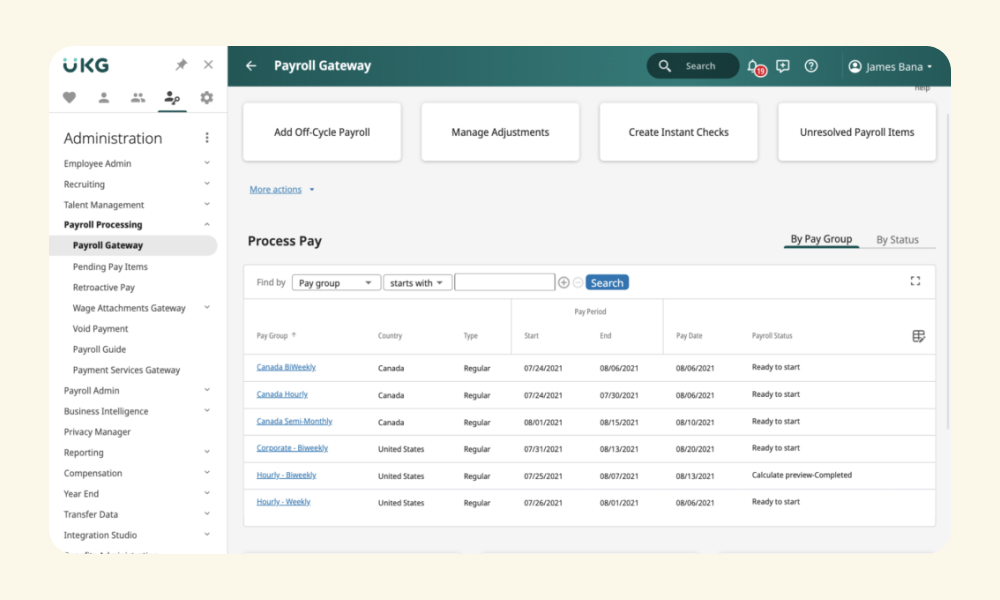Image resolution: width=1000 pixels, height=600 pixels.
Task: Open the settings gear icon tab
Action: pyautogui.click(x=207, y=98)
